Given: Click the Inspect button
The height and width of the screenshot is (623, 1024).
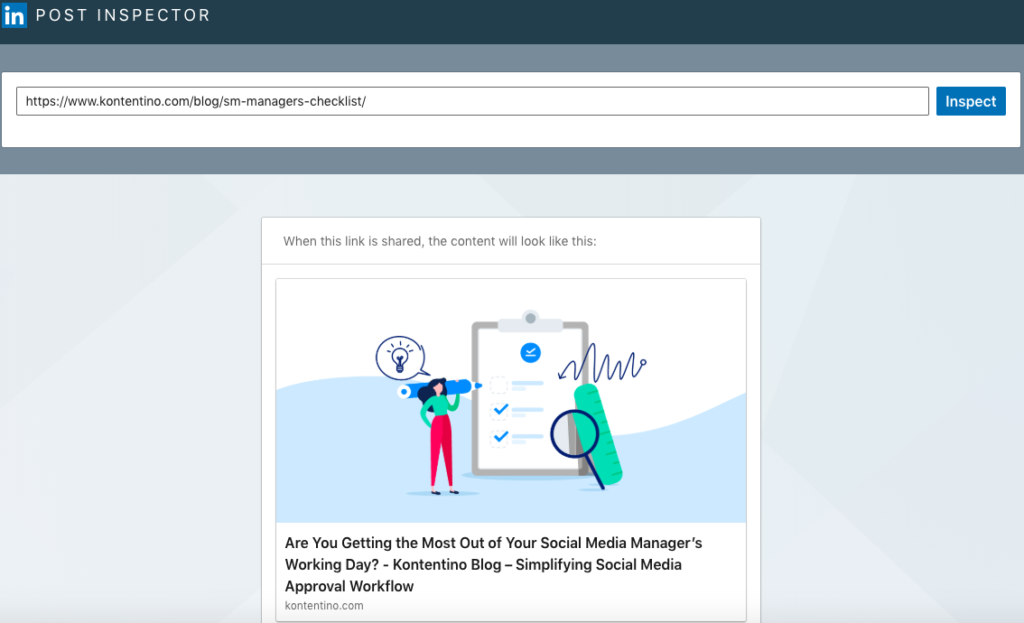Looking at the screenshot, I should tap(970, 101).
